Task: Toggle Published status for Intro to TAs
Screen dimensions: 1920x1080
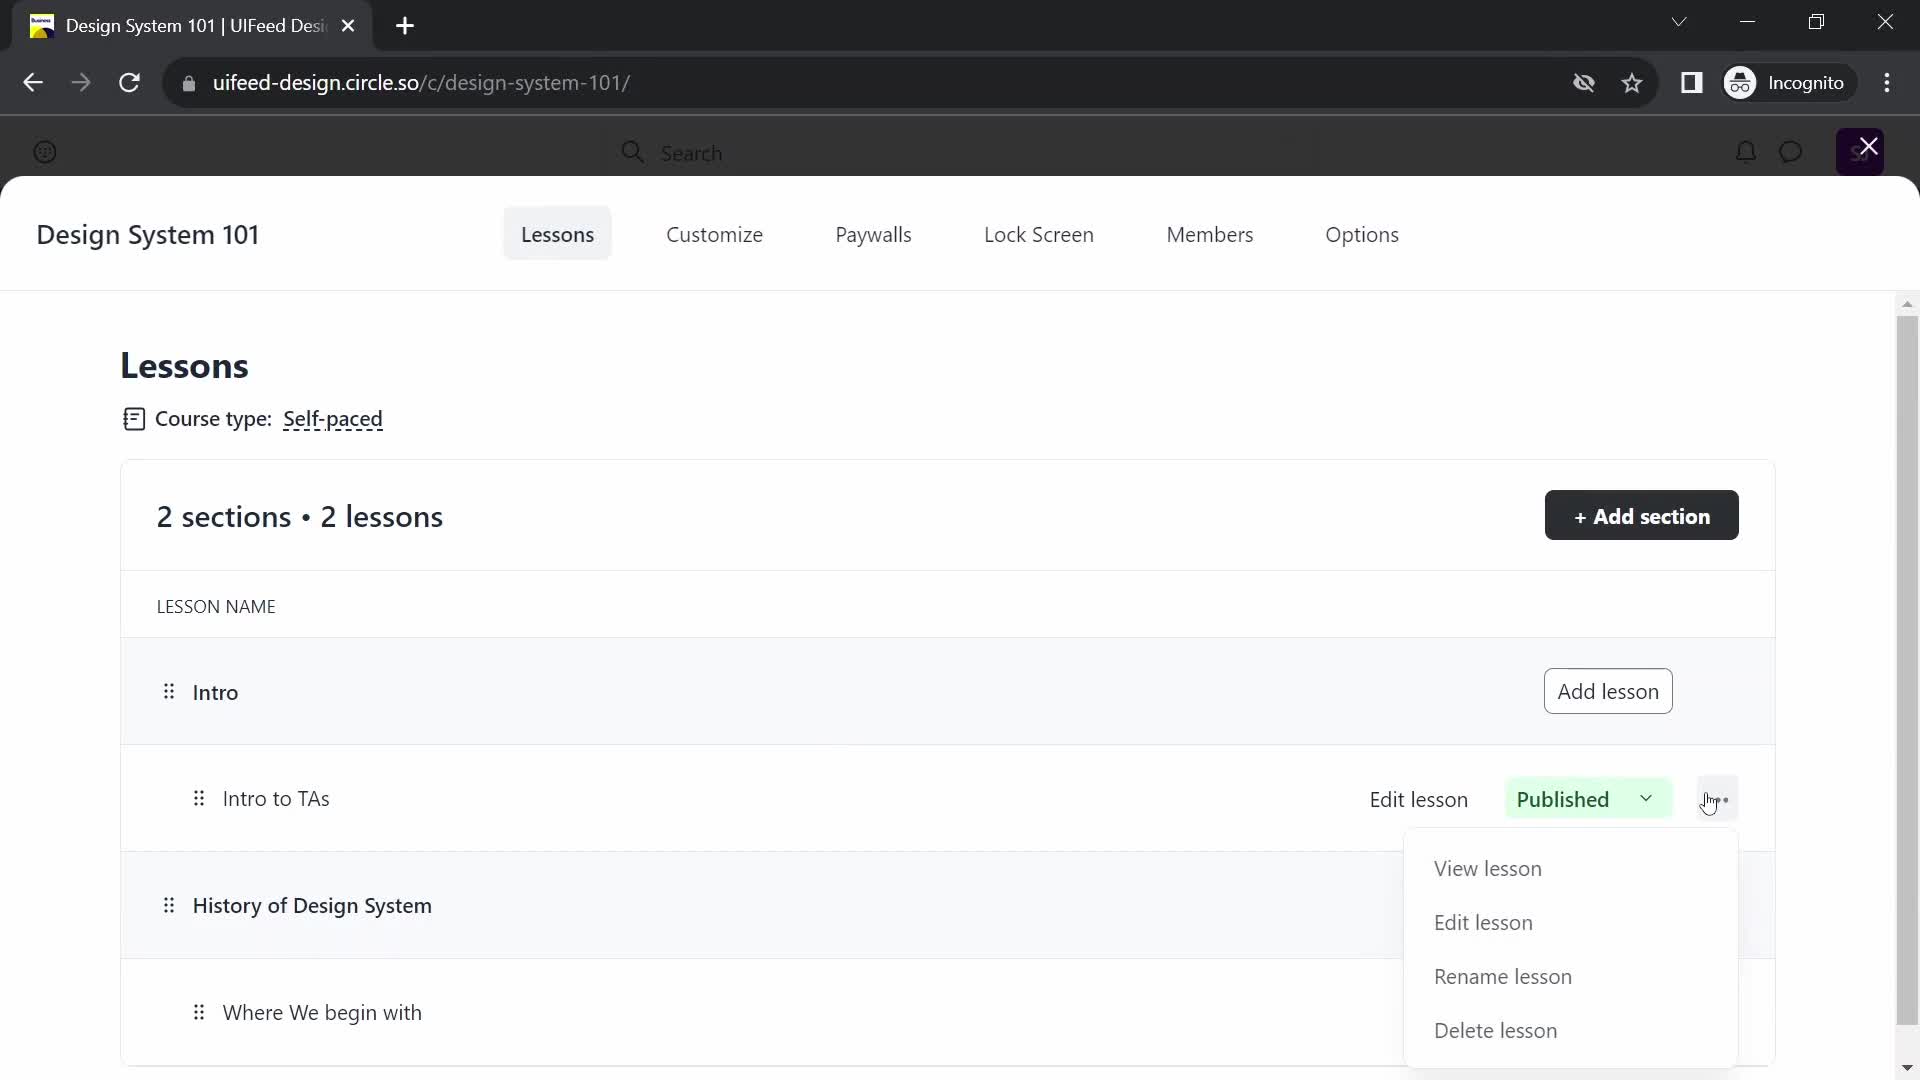Action: click(1584, 799)
